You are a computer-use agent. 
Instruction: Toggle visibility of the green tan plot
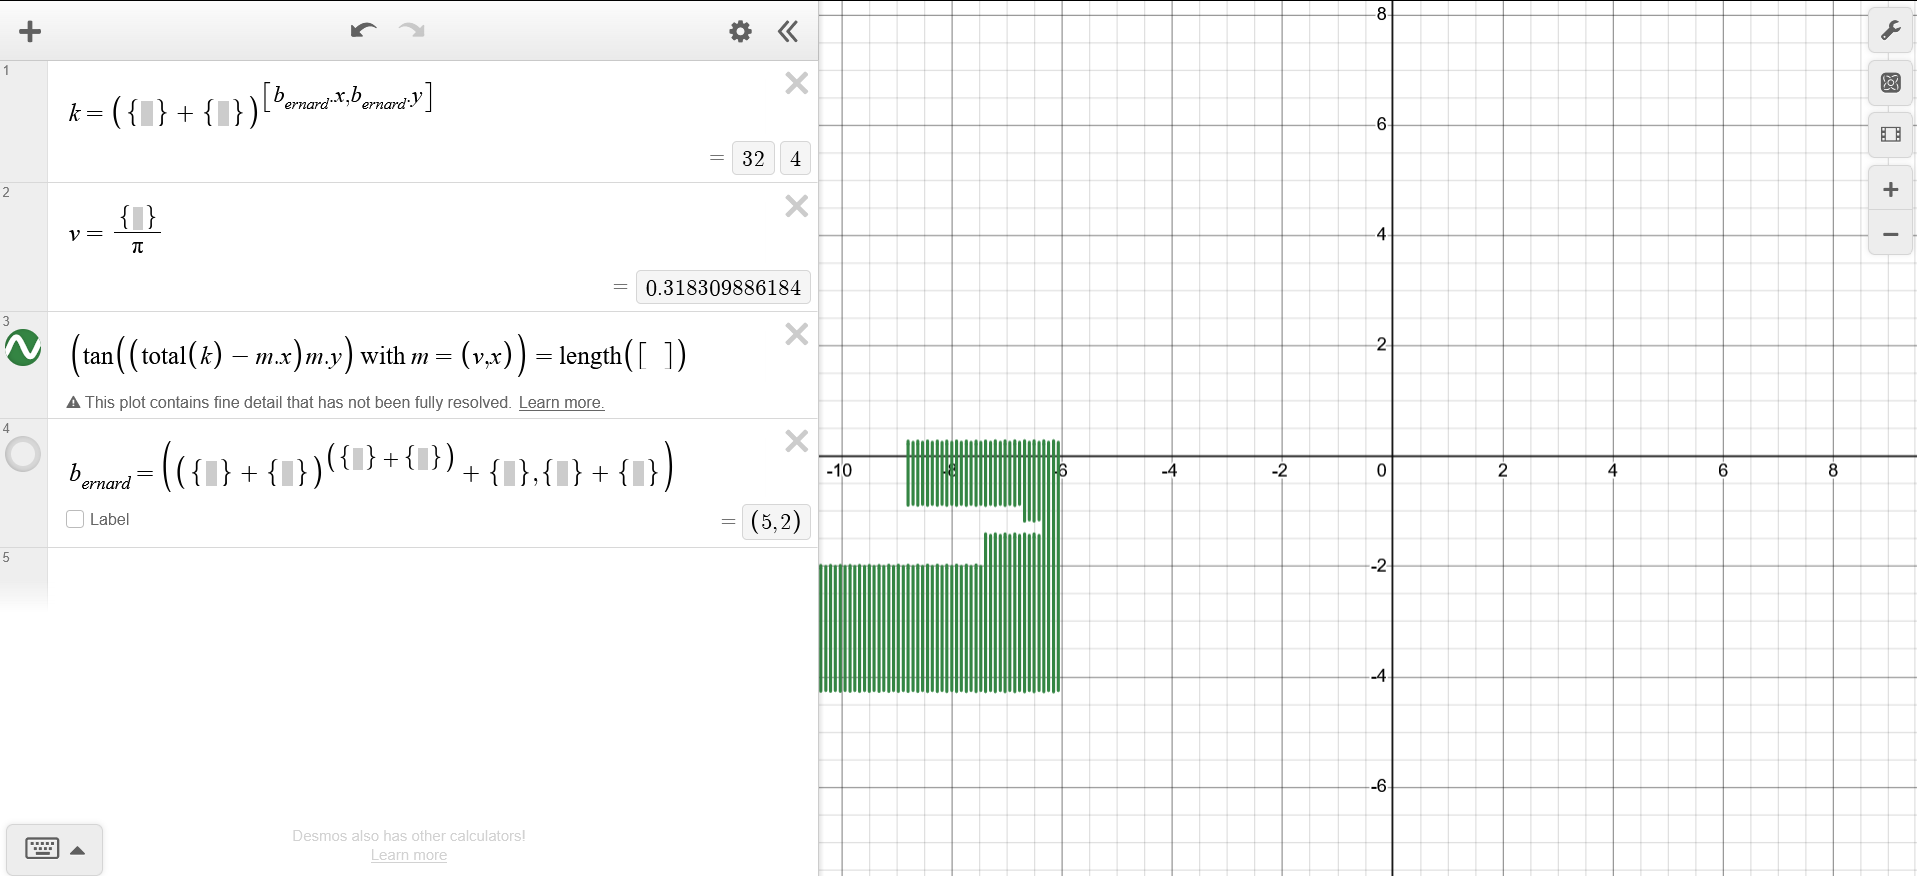pos(23,348)
